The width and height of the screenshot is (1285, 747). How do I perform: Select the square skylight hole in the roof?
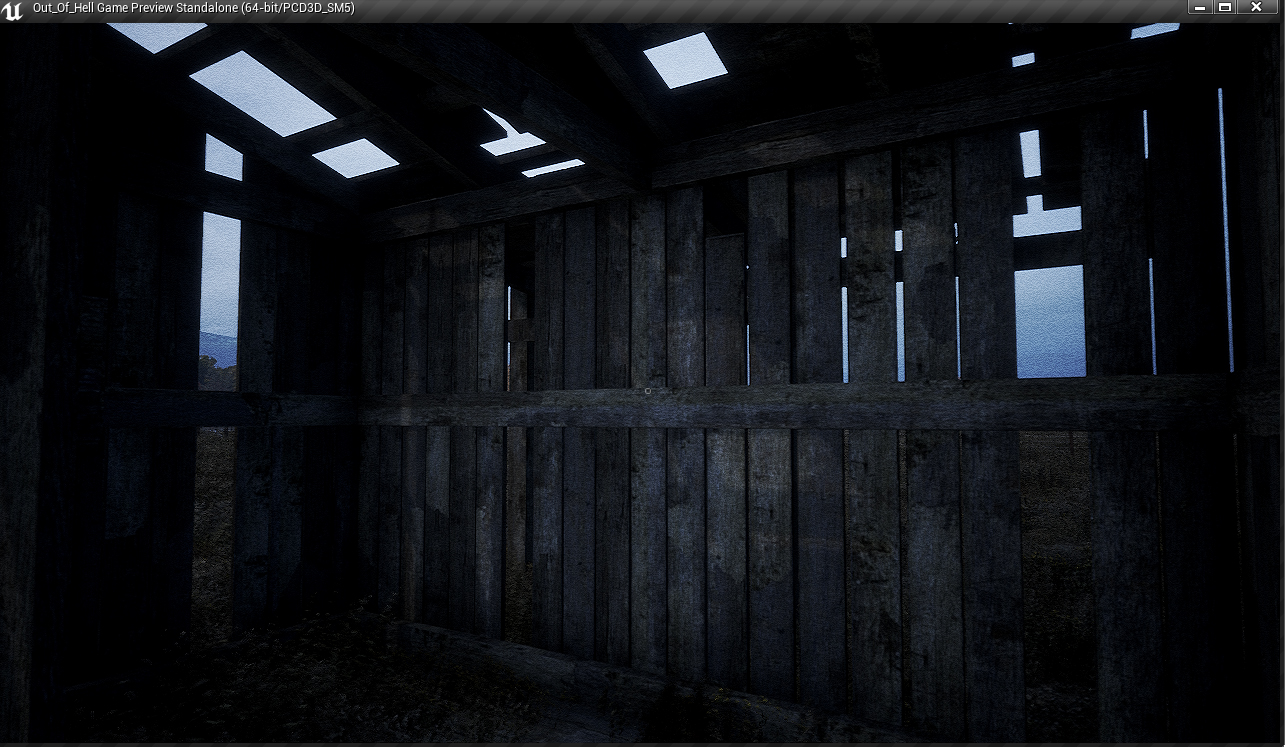coord(685,59)
